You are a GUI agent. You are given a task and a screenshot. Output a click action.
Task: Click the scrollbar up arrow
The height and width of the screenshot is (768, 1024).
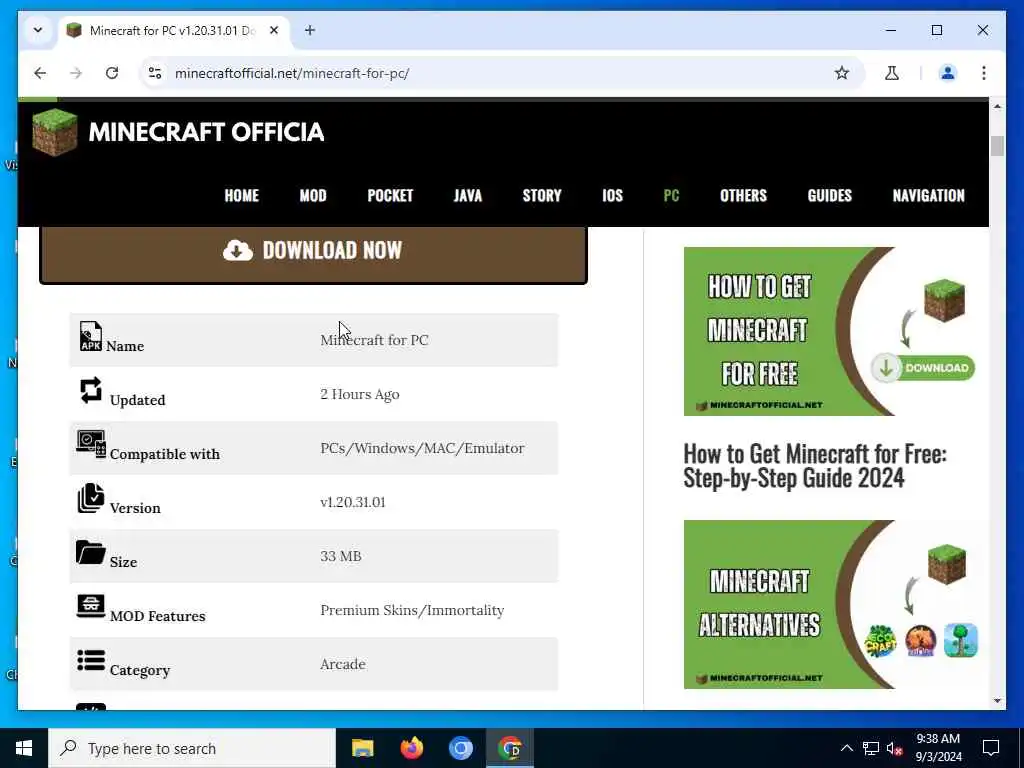(997, 106)
